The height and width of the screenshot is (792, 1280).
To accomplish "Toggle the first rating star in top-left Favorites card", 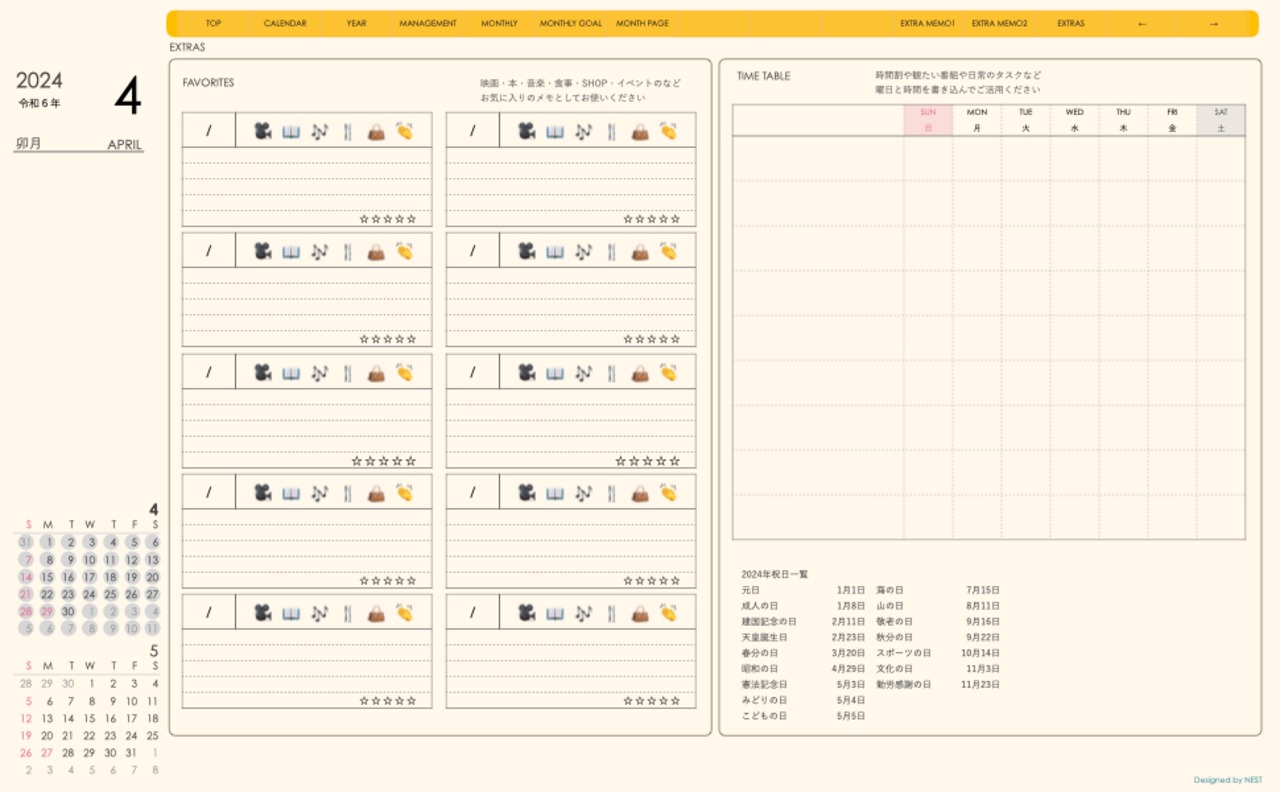I will point(364,219).
